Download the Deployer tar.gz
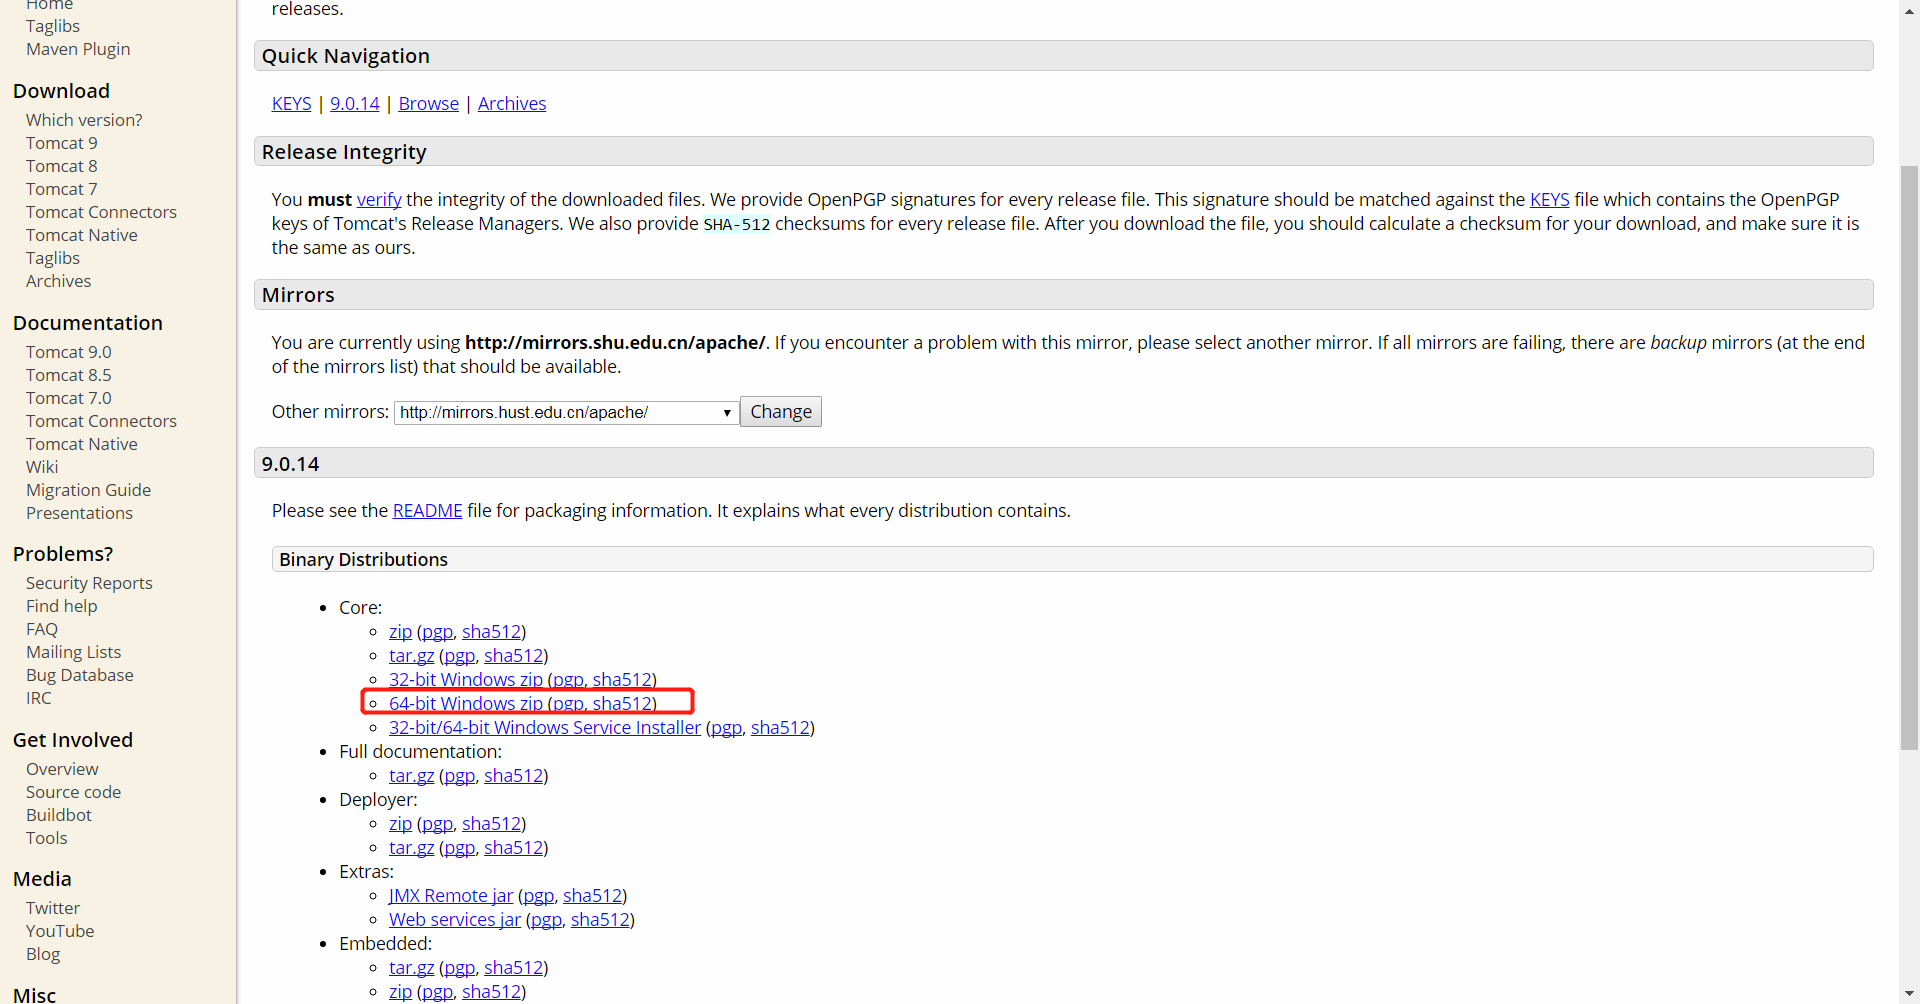Viewport: 1920px width, 1004px height. [412, 848]
